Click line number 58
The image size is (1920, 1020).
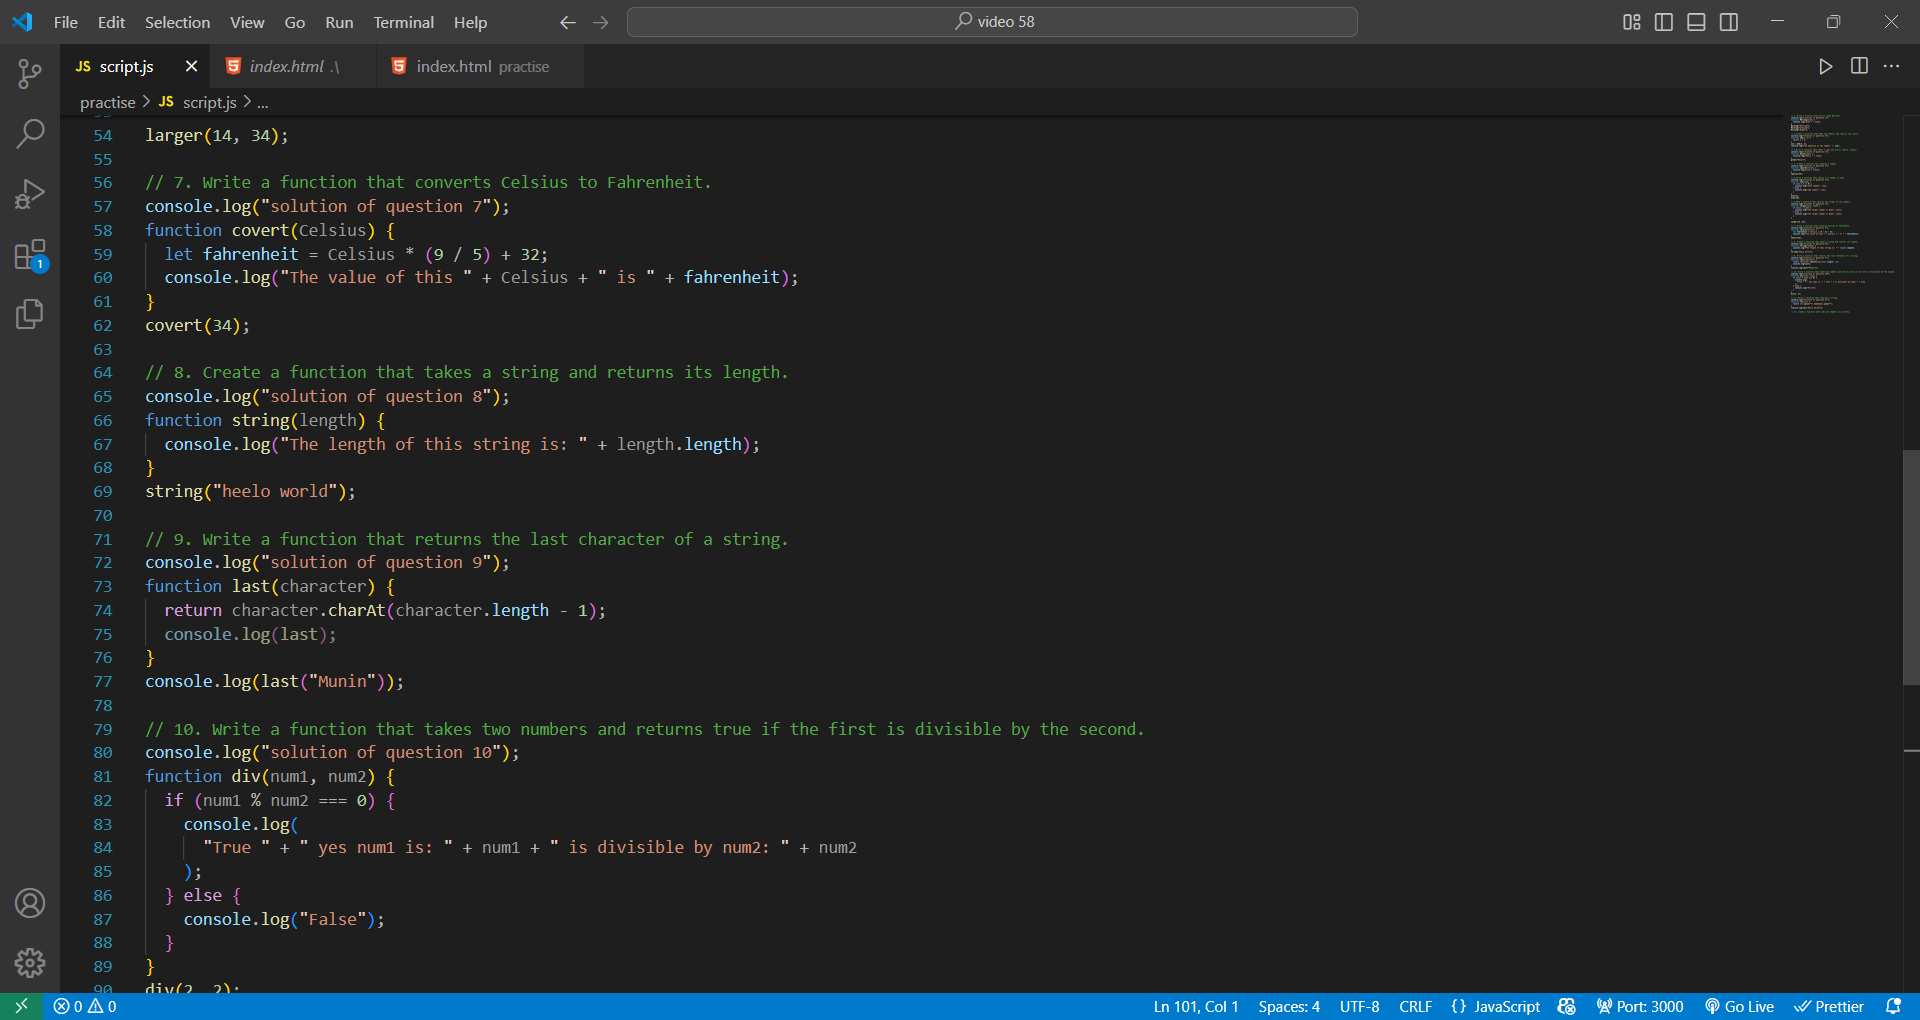pyautogui.click(x=103, y=230)
